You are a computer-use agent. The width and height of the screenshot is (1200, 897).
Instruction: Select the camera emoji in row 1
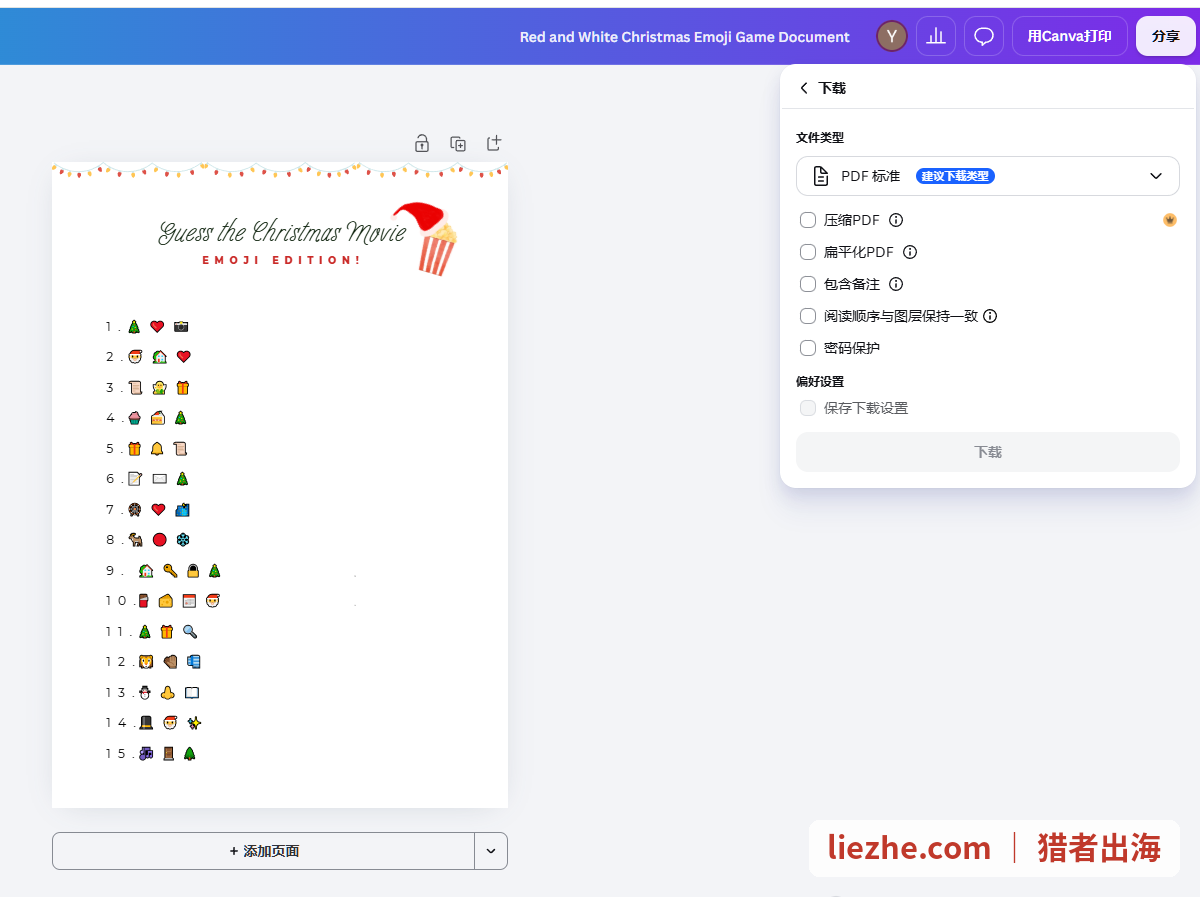(181, 326)
